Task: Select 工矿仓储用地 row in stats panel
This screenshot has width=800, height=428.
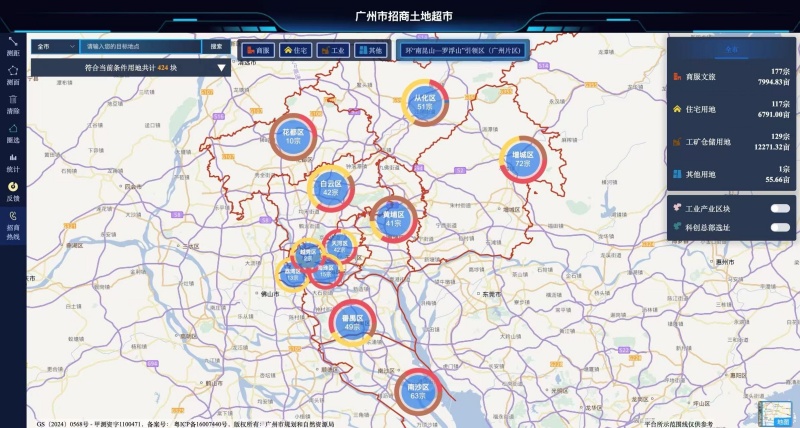Action: (730, 141)
